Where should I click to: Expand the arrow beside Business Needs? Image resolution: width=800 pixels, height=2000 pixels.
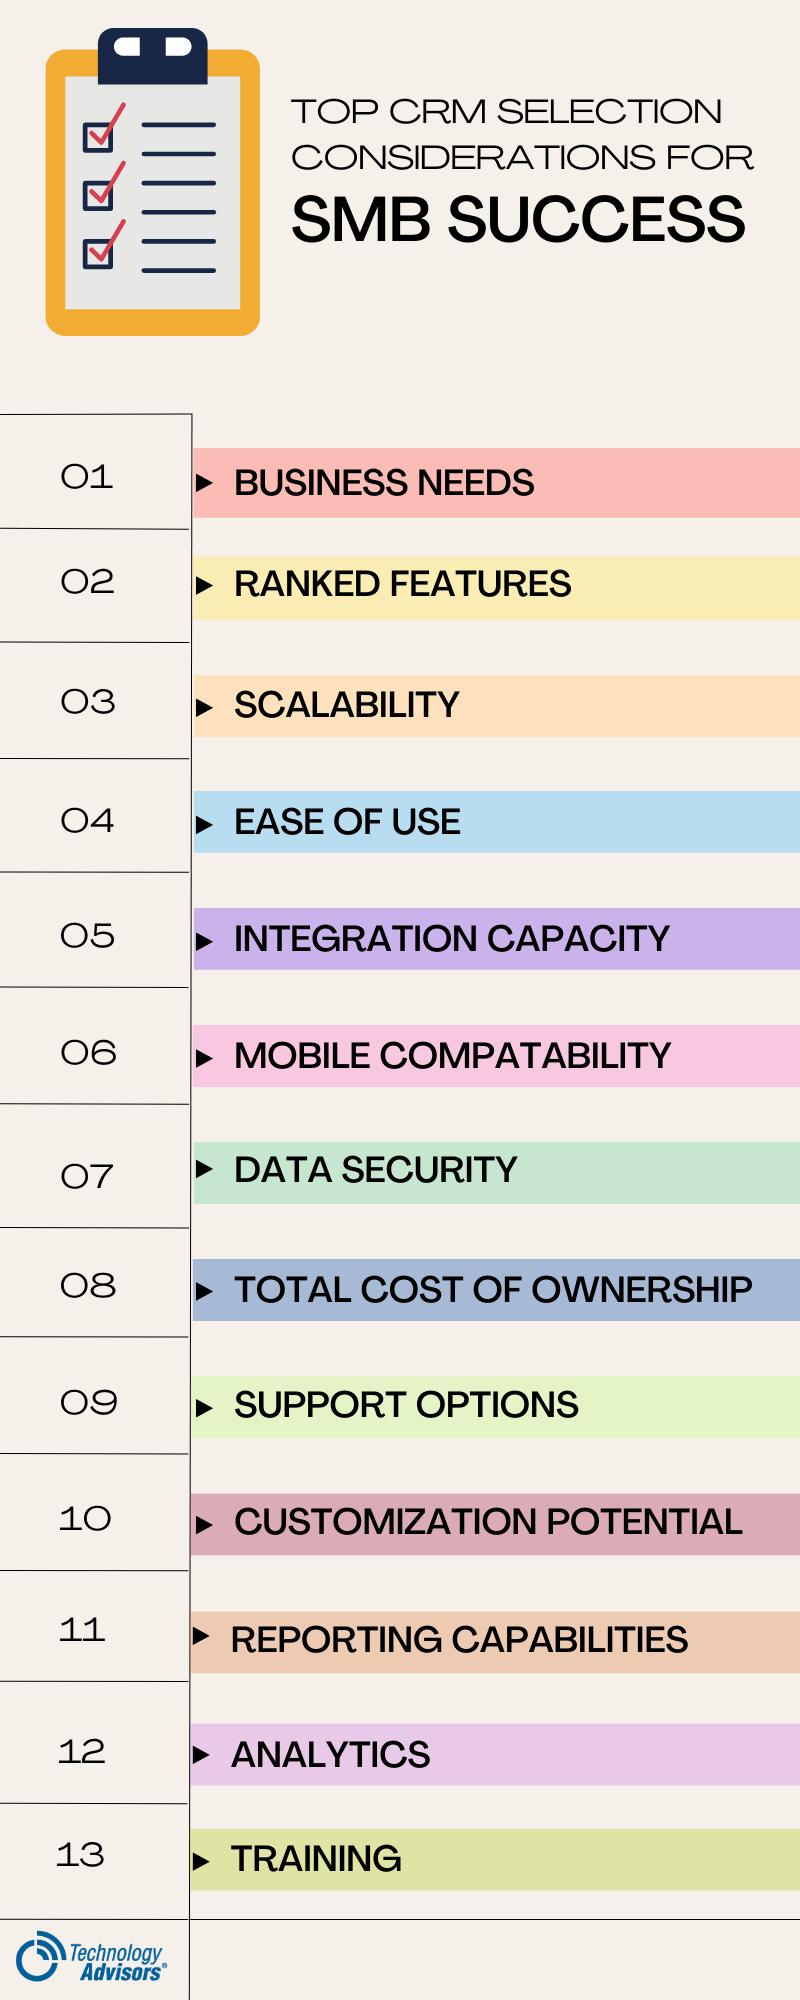pos(205,483)
